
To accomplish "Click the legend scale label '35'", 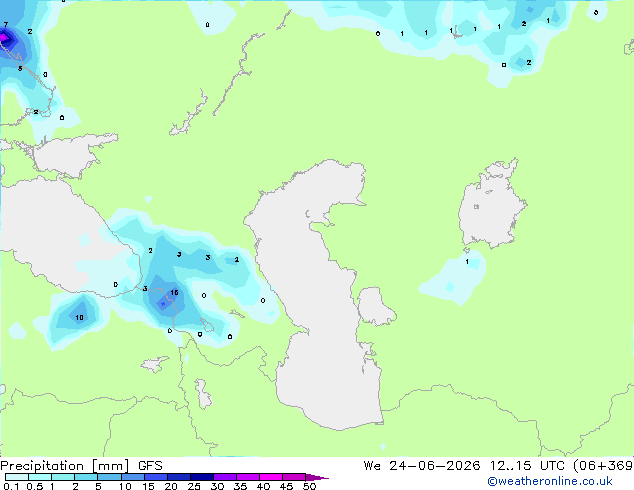I will (240, 486).
